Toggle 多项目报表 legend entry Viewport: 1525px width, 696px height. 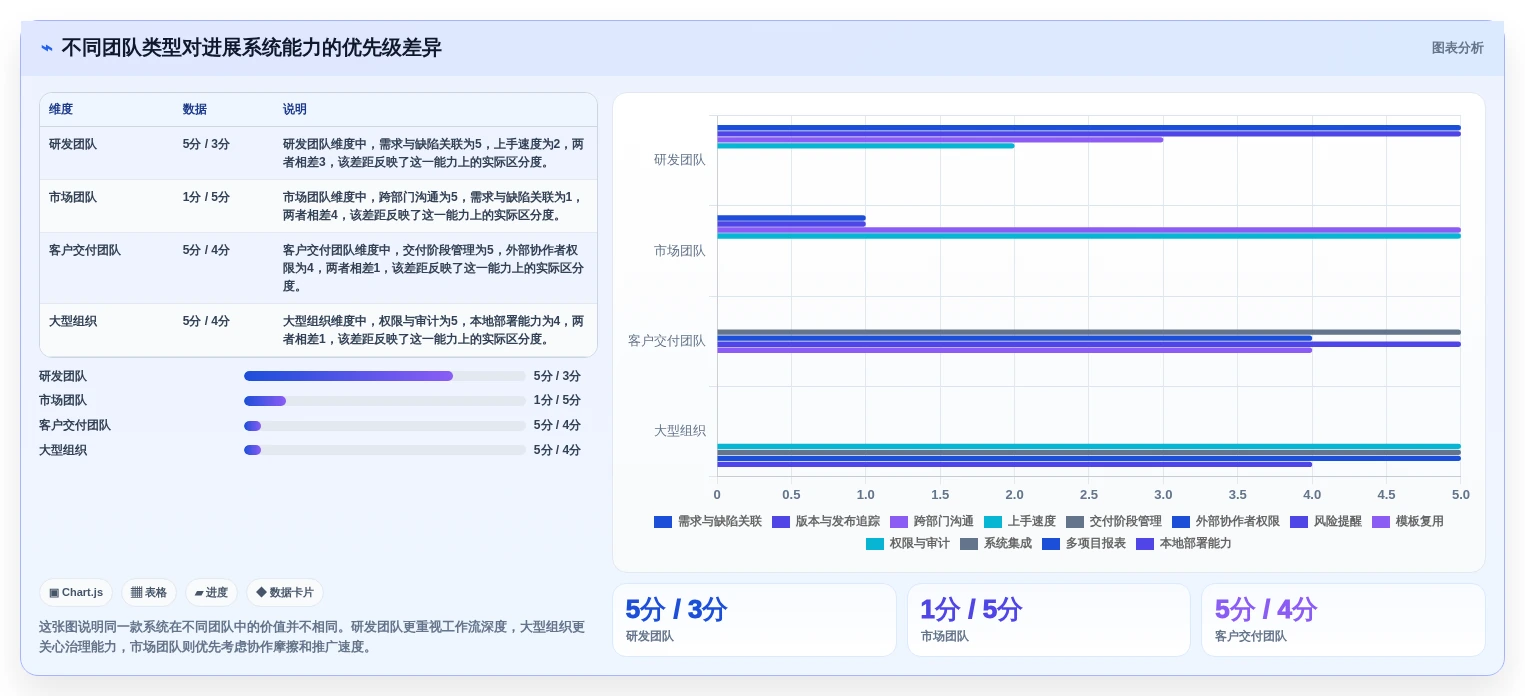1083,543
